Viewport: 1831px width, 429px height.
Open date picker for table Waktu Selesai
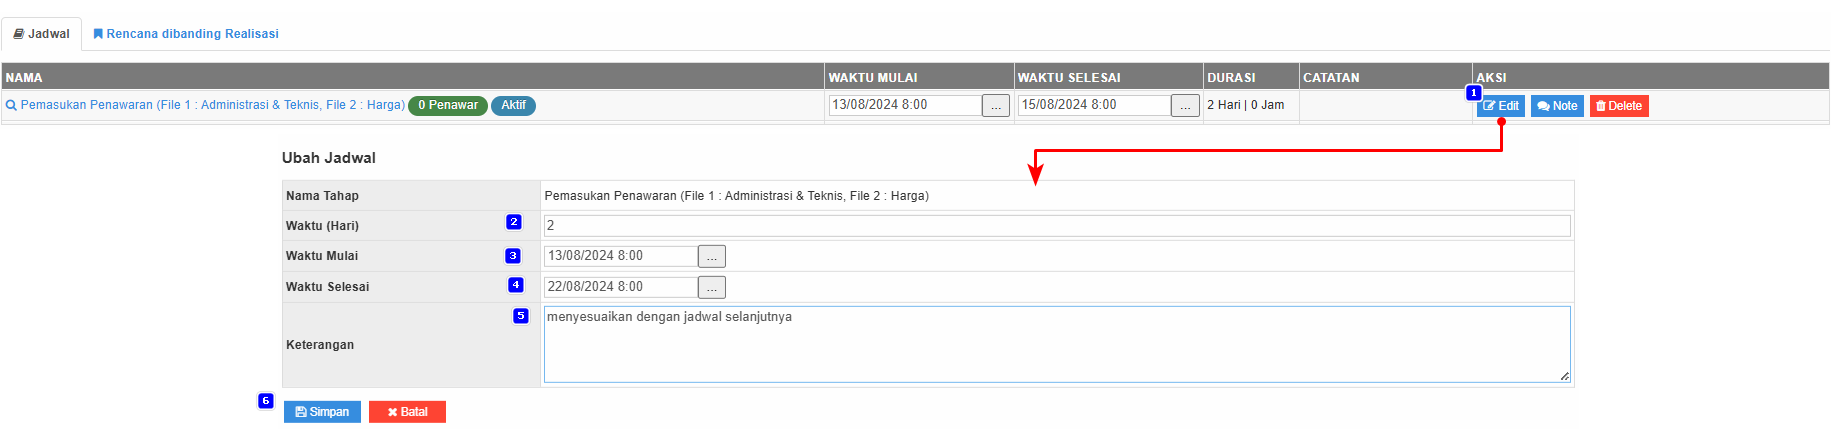tap(1185, 105)
